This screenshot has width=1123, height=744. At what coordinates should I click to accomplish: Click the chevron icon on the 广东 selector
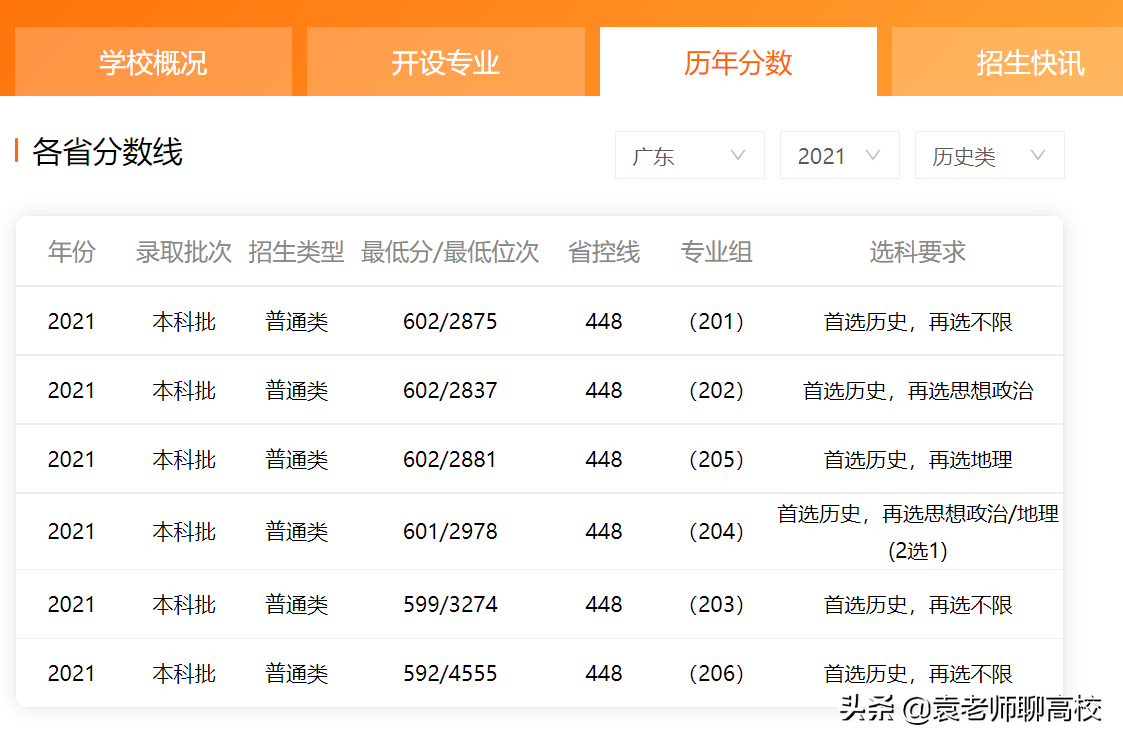click(738, 155)
